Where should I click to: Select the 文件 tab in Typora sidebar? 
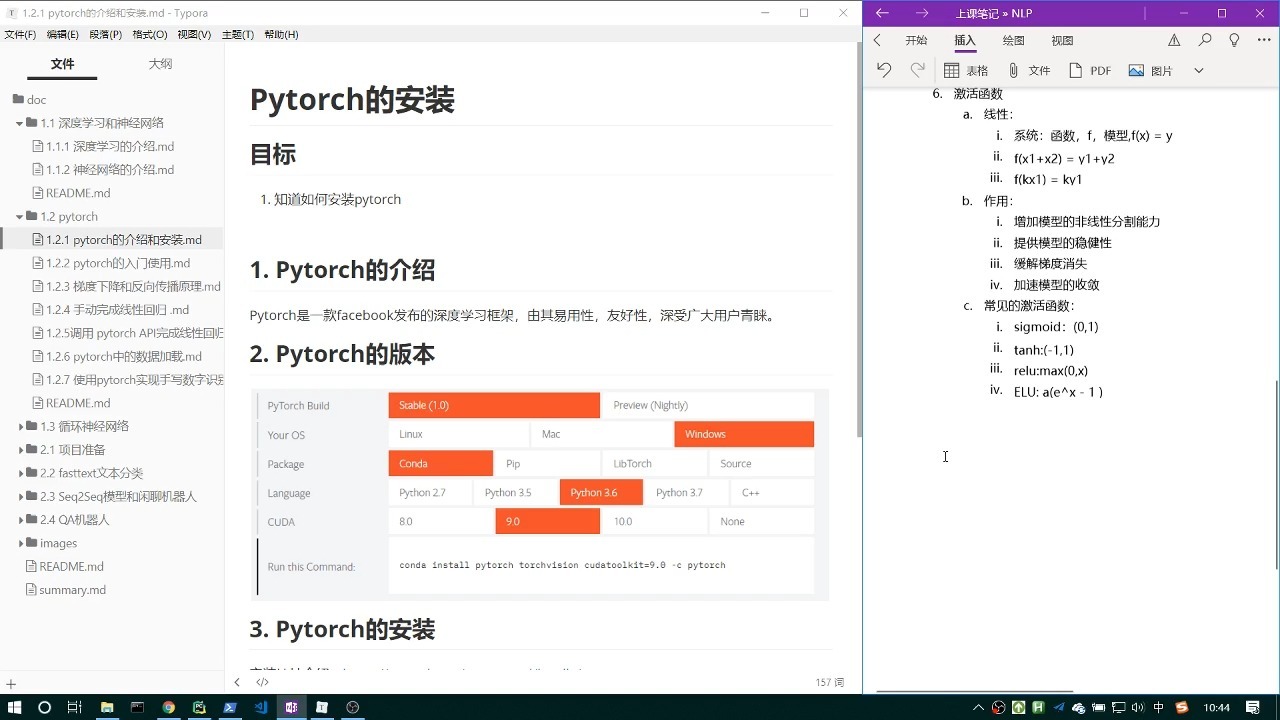pos(63,64)
